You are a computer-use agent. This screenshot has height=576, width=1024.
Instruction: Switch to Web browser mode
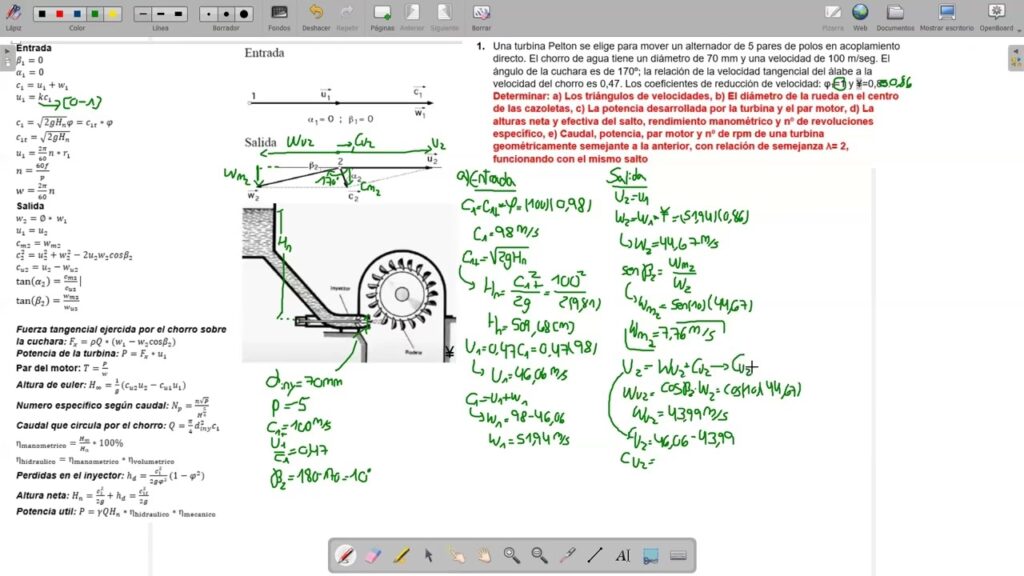[x=860, y=14]
